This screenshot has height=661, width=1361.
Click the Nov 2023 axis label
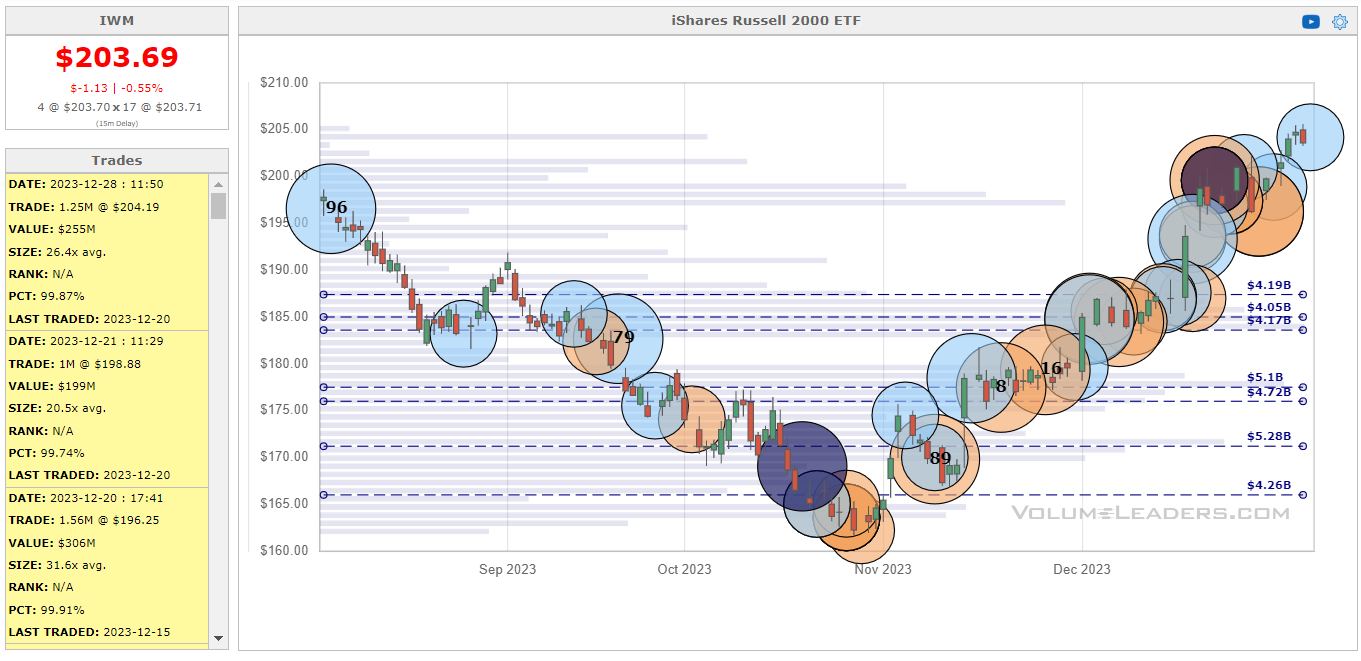[x=883, y=569]
